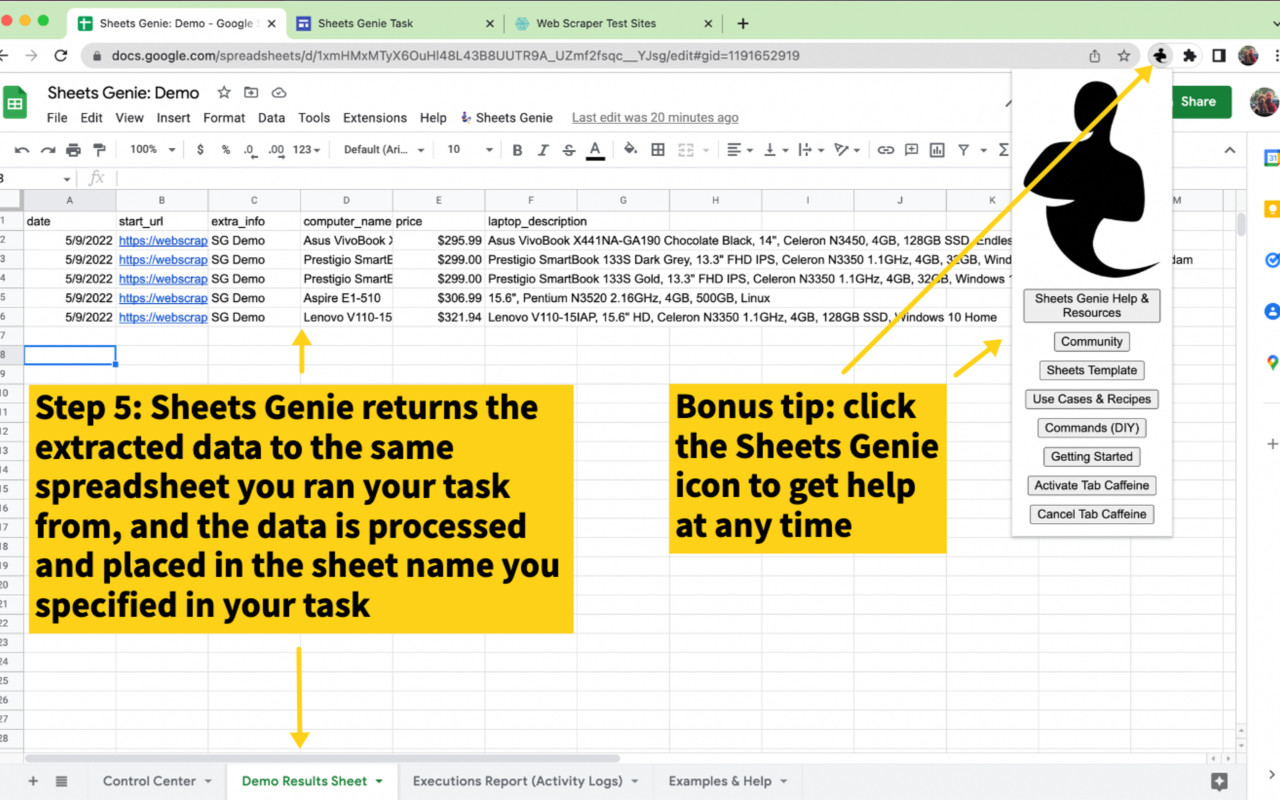Image resolution: width=1280 pixels, height=800 pixels.
Task: Click the Use Cases & Recipes button
Action: click(x=1092, y=399)
